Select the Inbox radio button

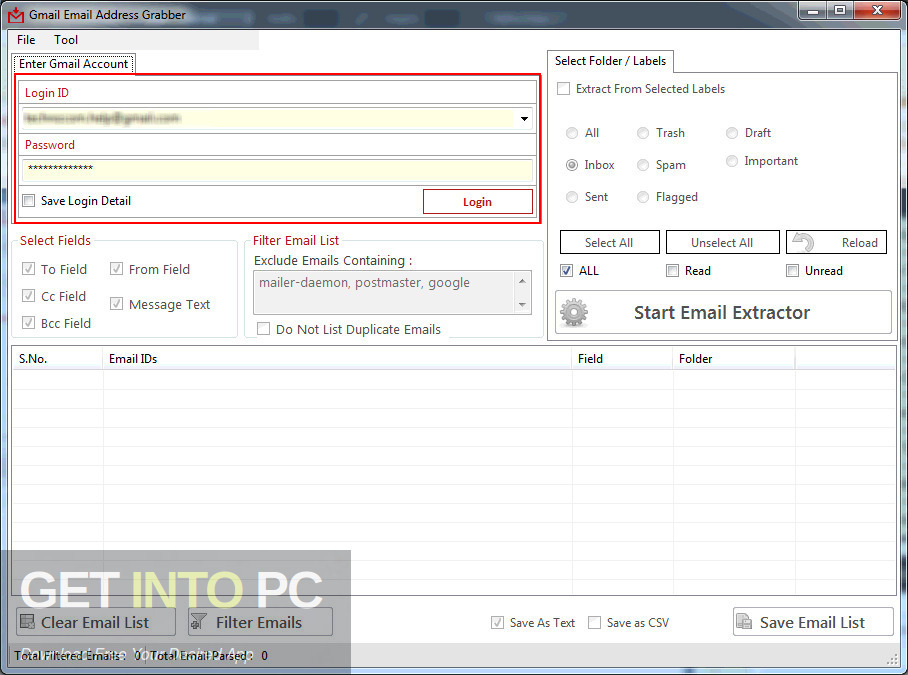pos(572,165)
